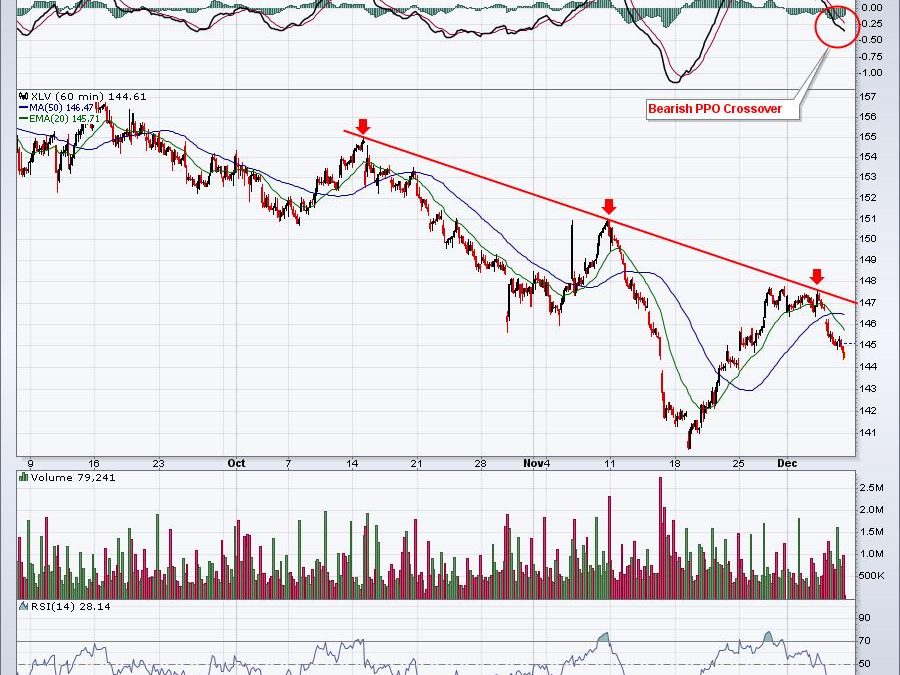Viewport: 900px width, 675px height.
Task: Click the 23 date axis label
Action: tap(158, 463)
